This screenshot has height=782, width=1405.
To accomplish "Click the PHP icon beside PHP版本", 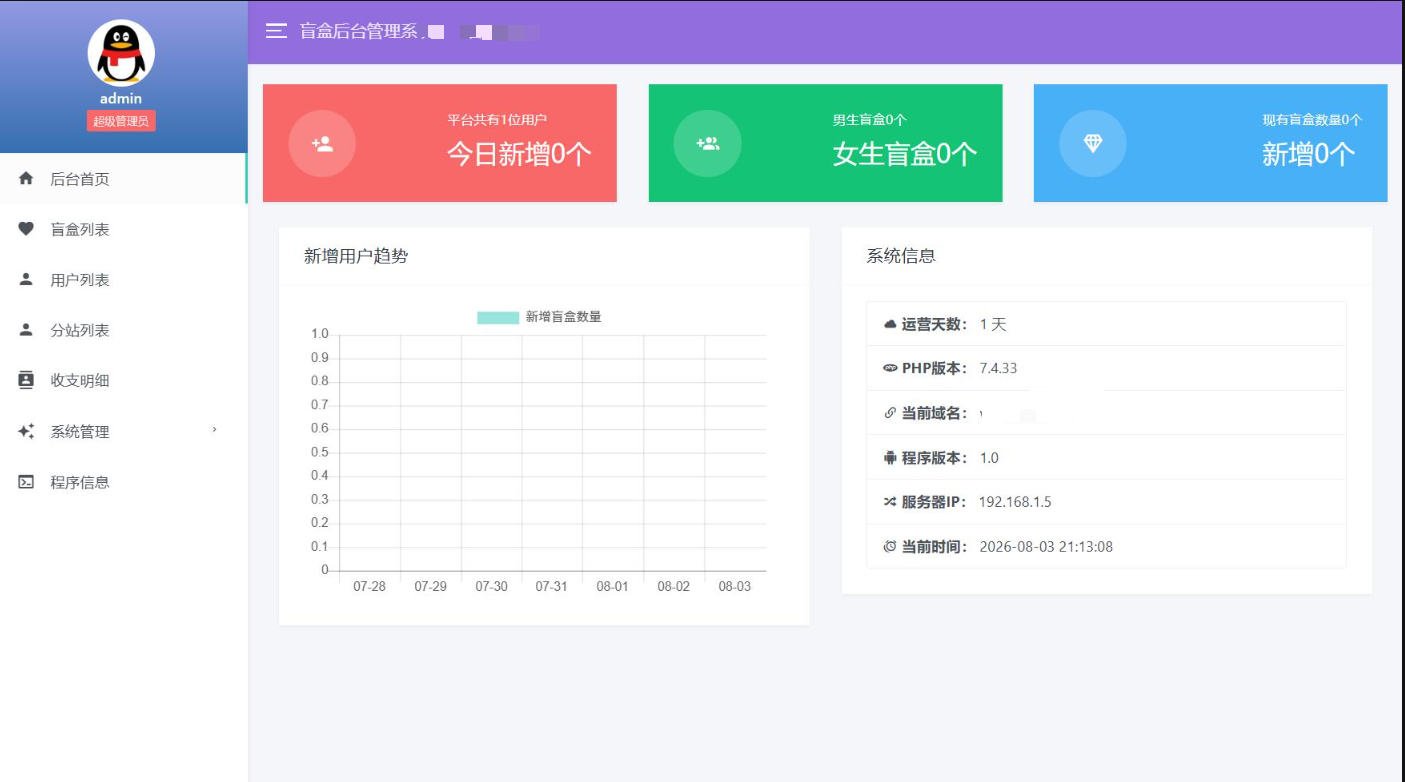I will [890, 368].
